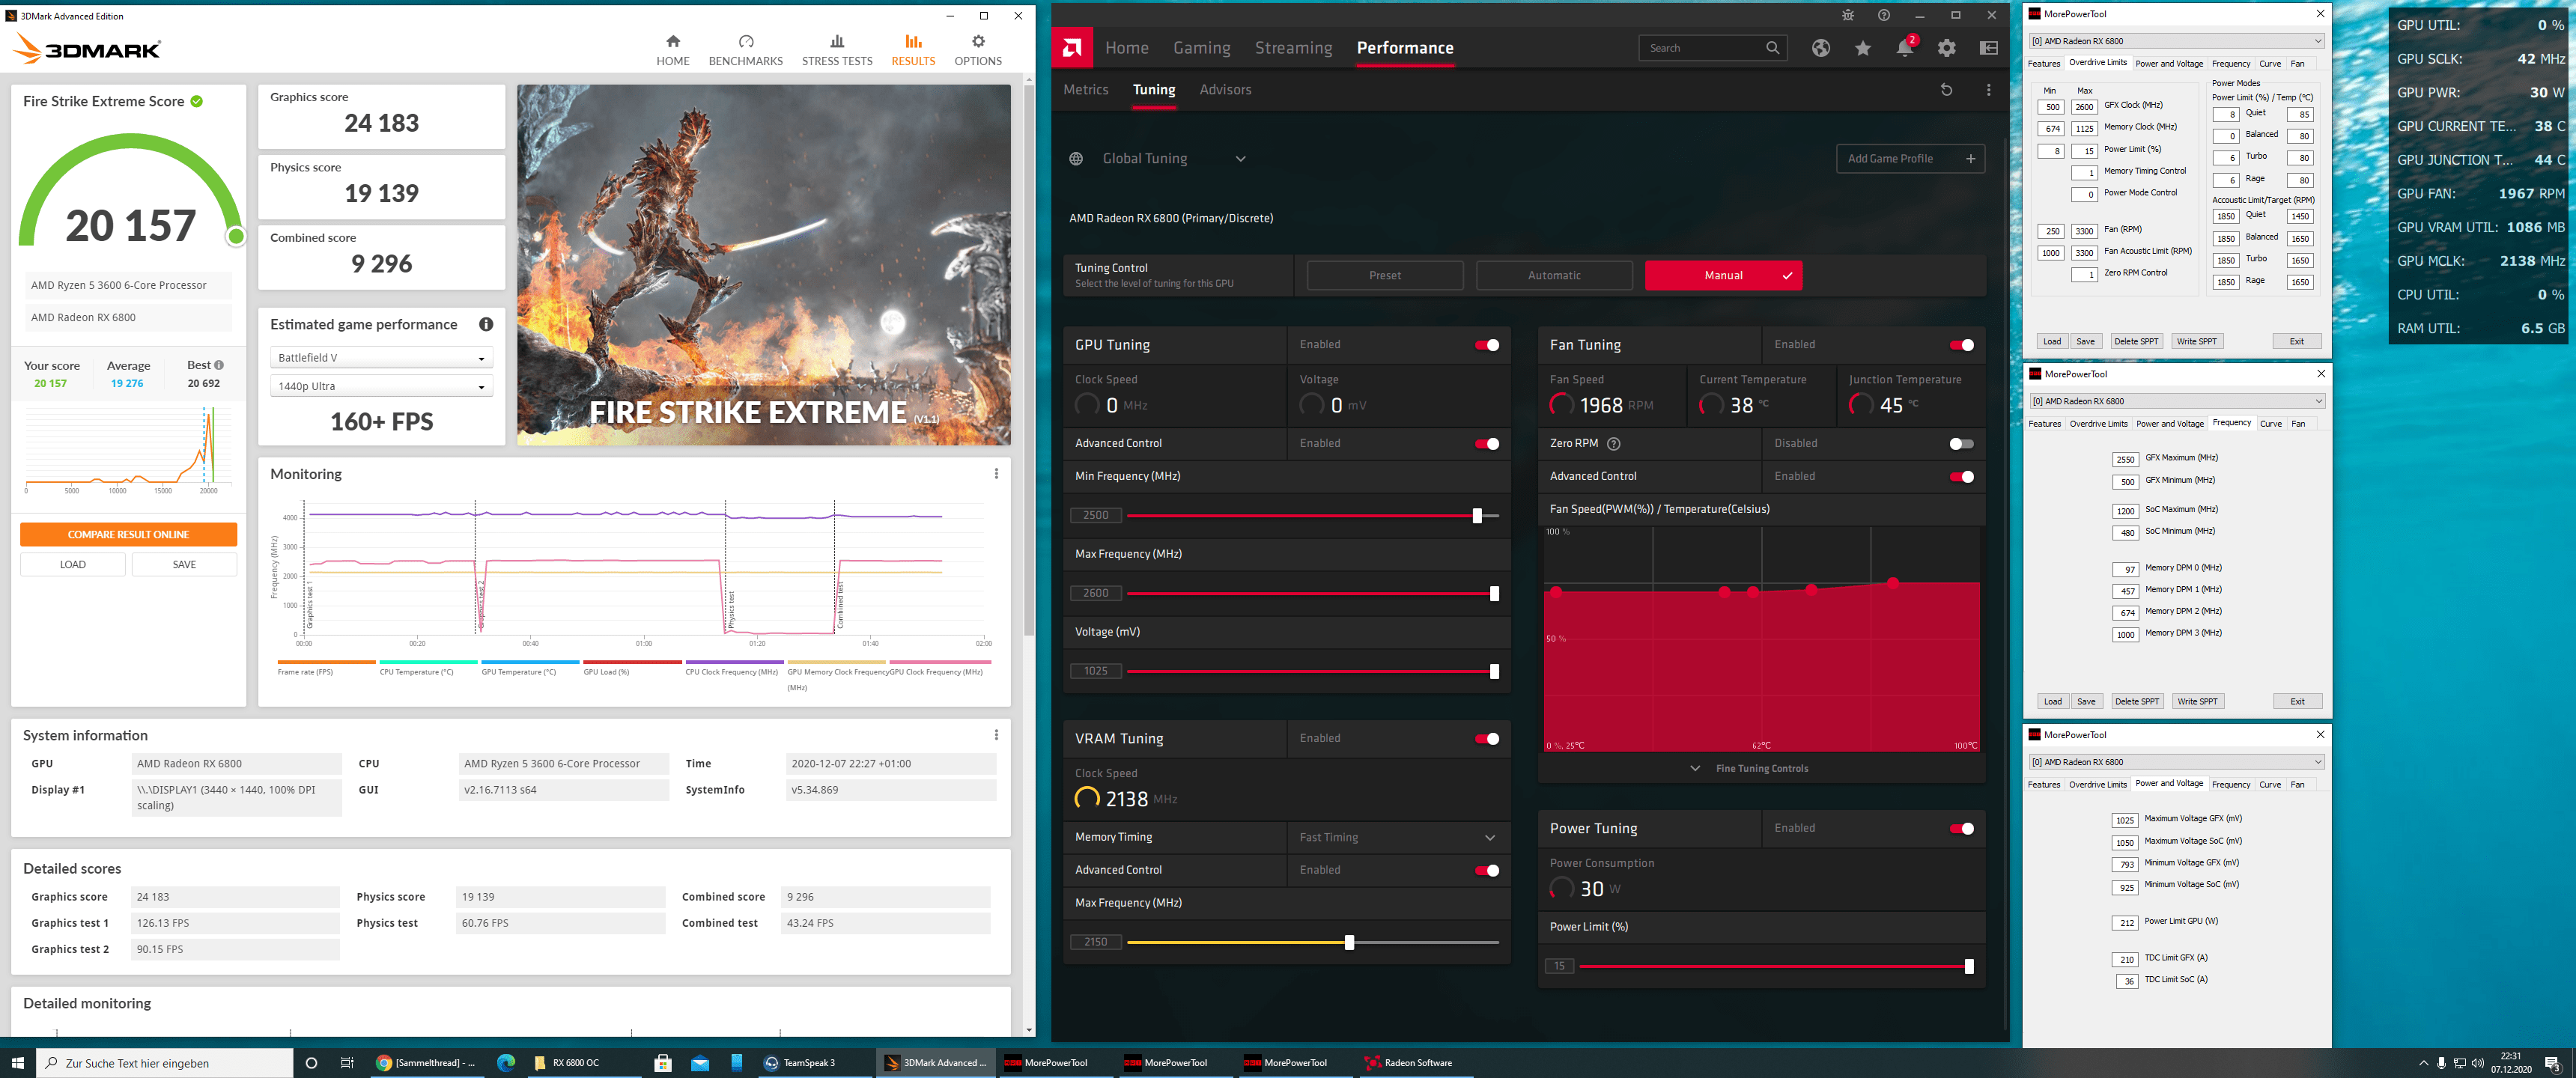This screenshot has width=2576, height=1078.
Task: Select Manual tuning control mode
Action: pyautogui.click(x=1723, y=275)
